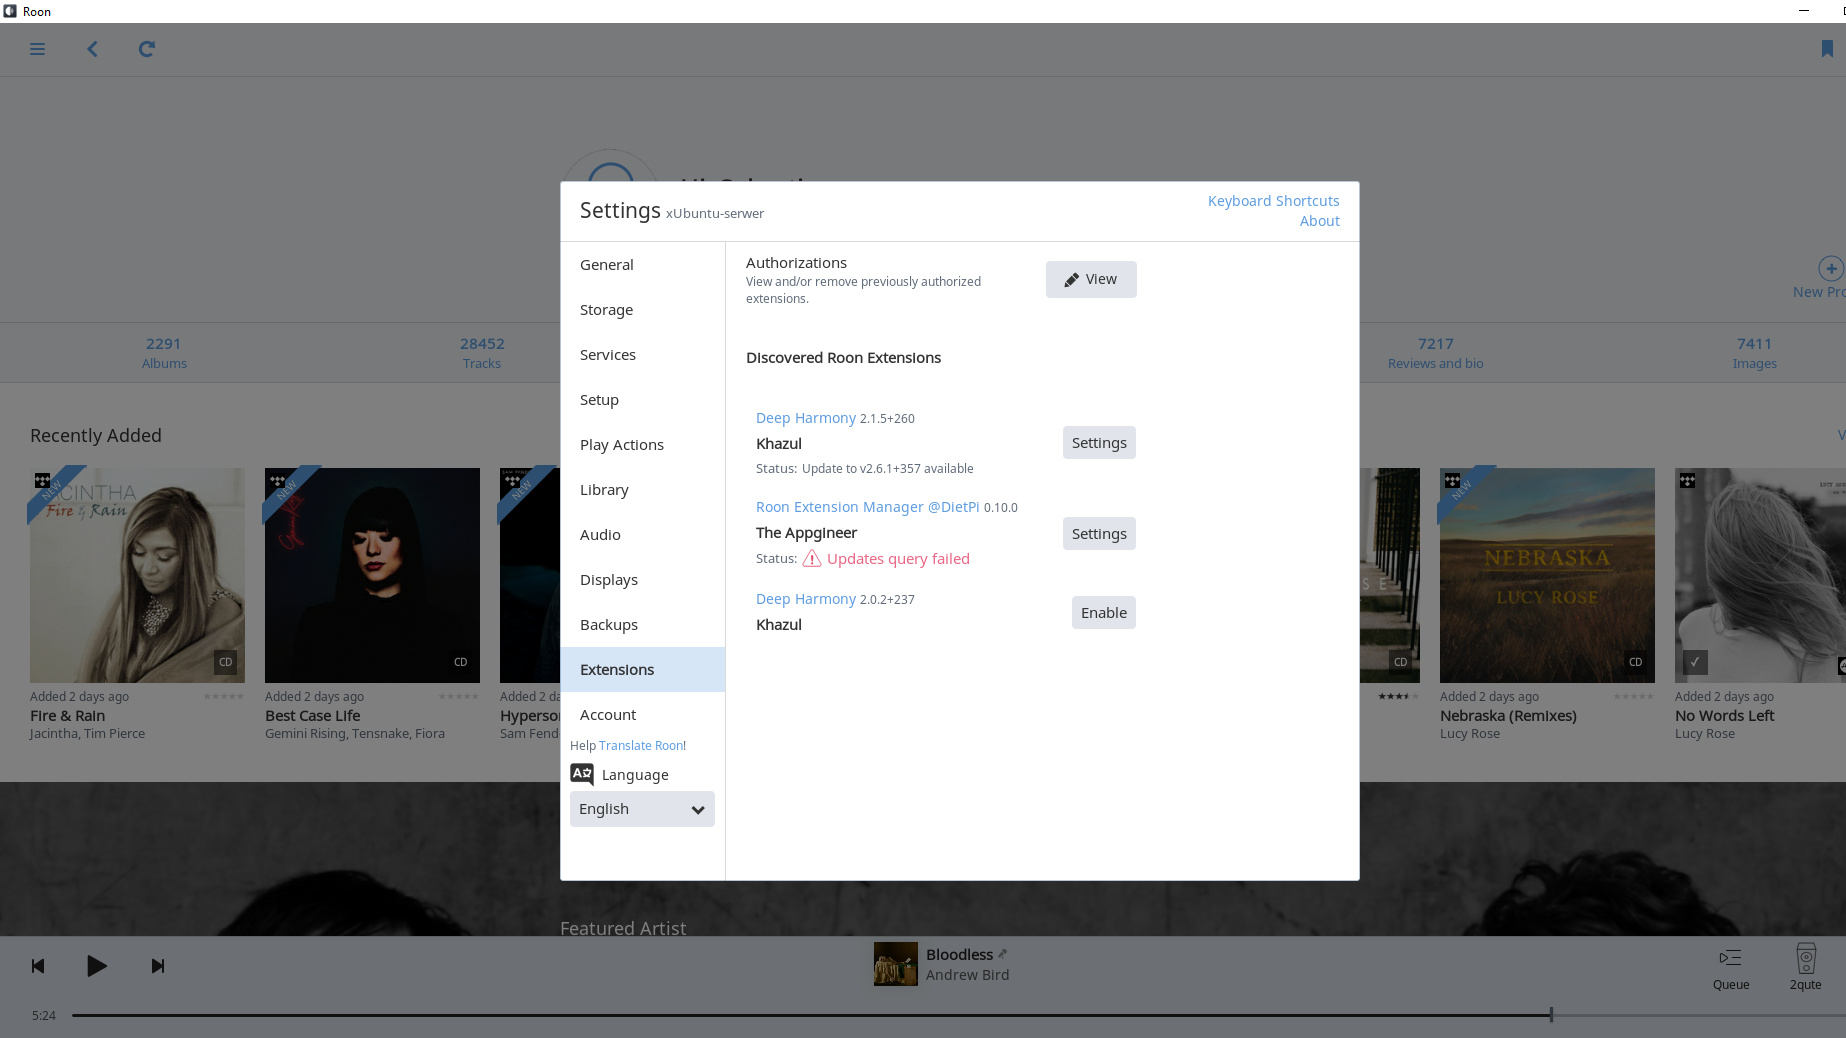Select Library settings tab
Viewport: 1846px width, 1038px height.
[643, 490]
